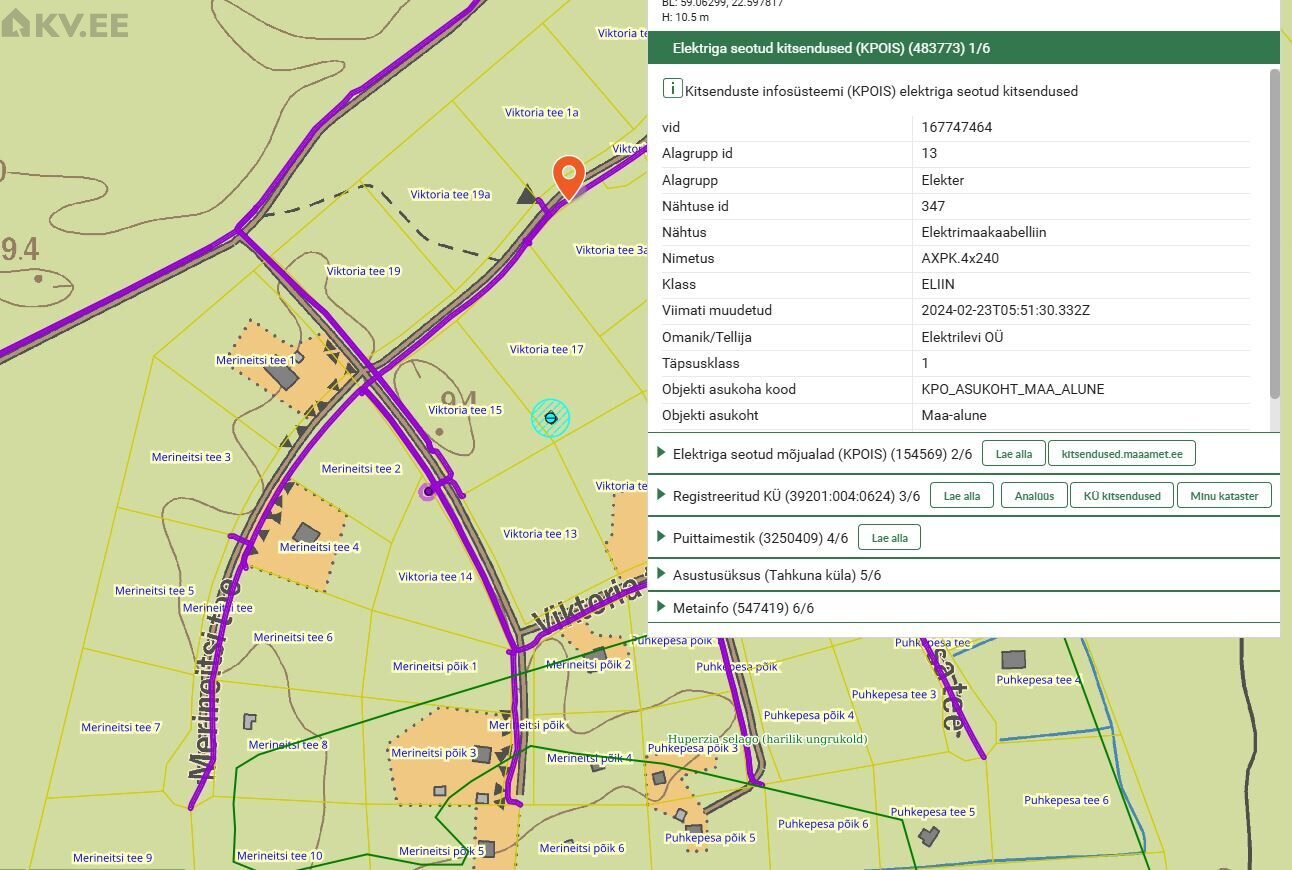
Task: Click the KÜ kitsendused button
Action: [x=1121, y=496]
